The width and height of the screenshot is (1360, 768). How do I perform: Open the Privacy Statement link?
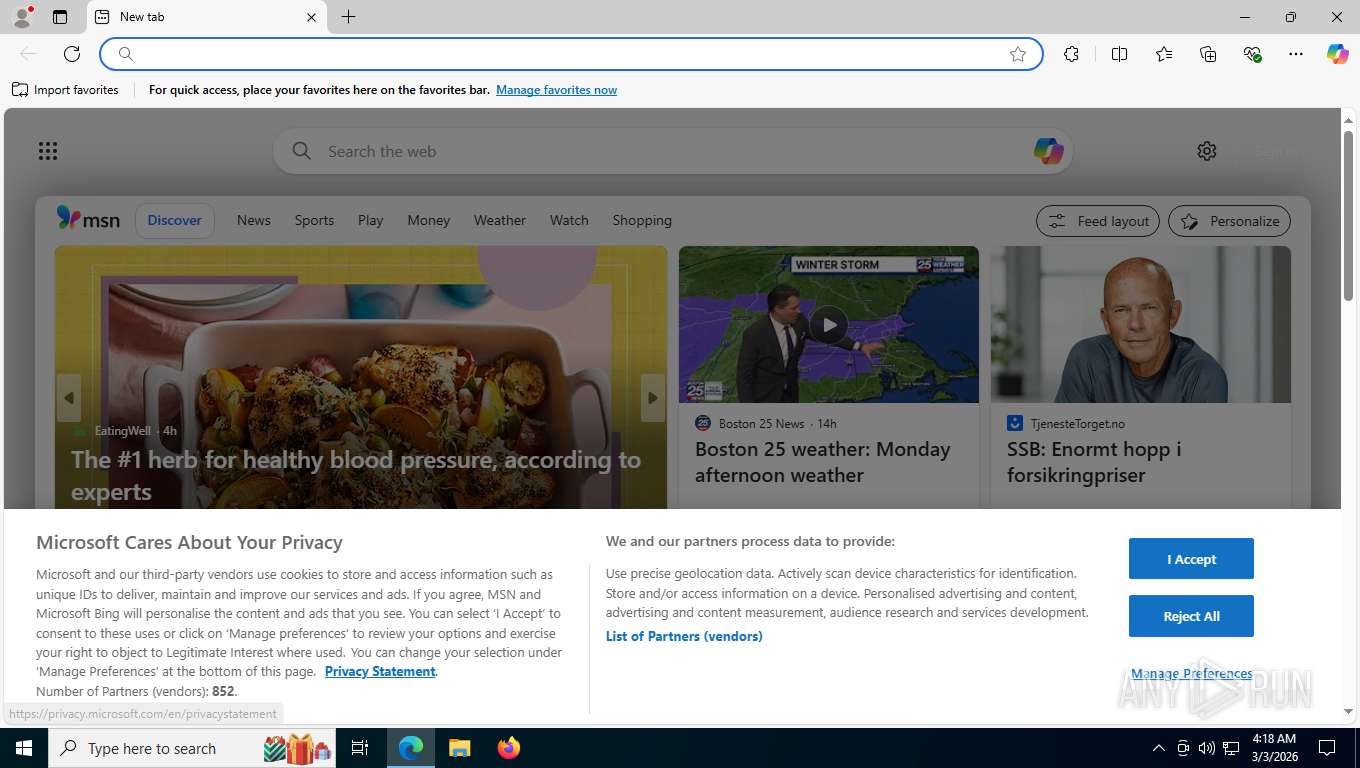tap(380, 671)
